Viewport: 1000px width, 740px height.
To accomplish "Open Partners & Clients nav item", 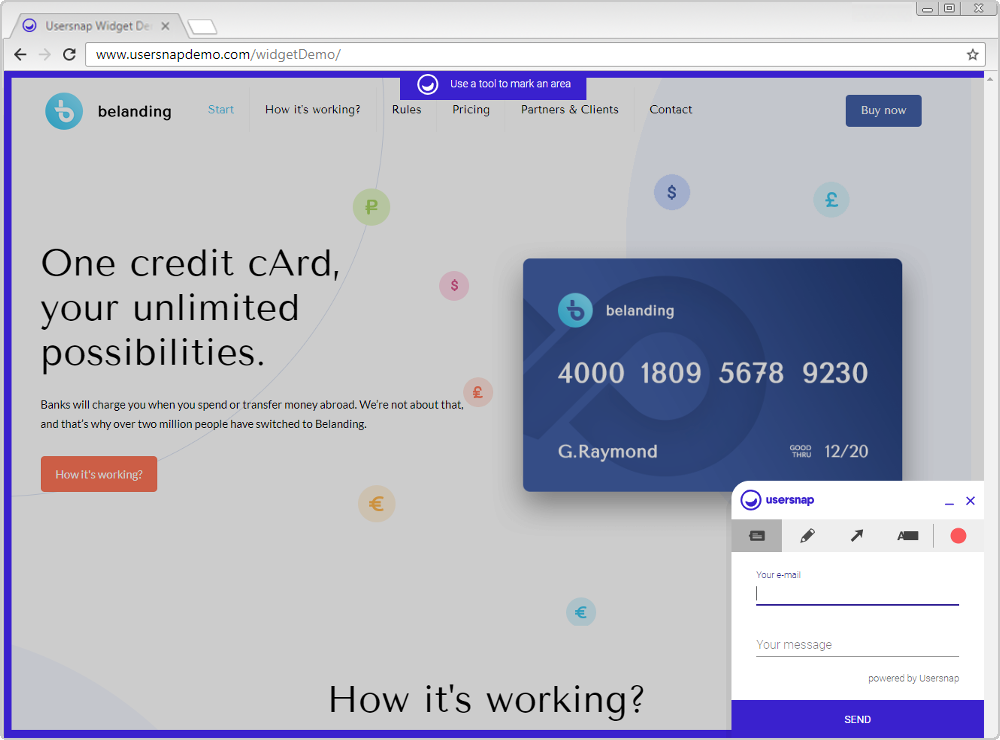I will point(570,110).
